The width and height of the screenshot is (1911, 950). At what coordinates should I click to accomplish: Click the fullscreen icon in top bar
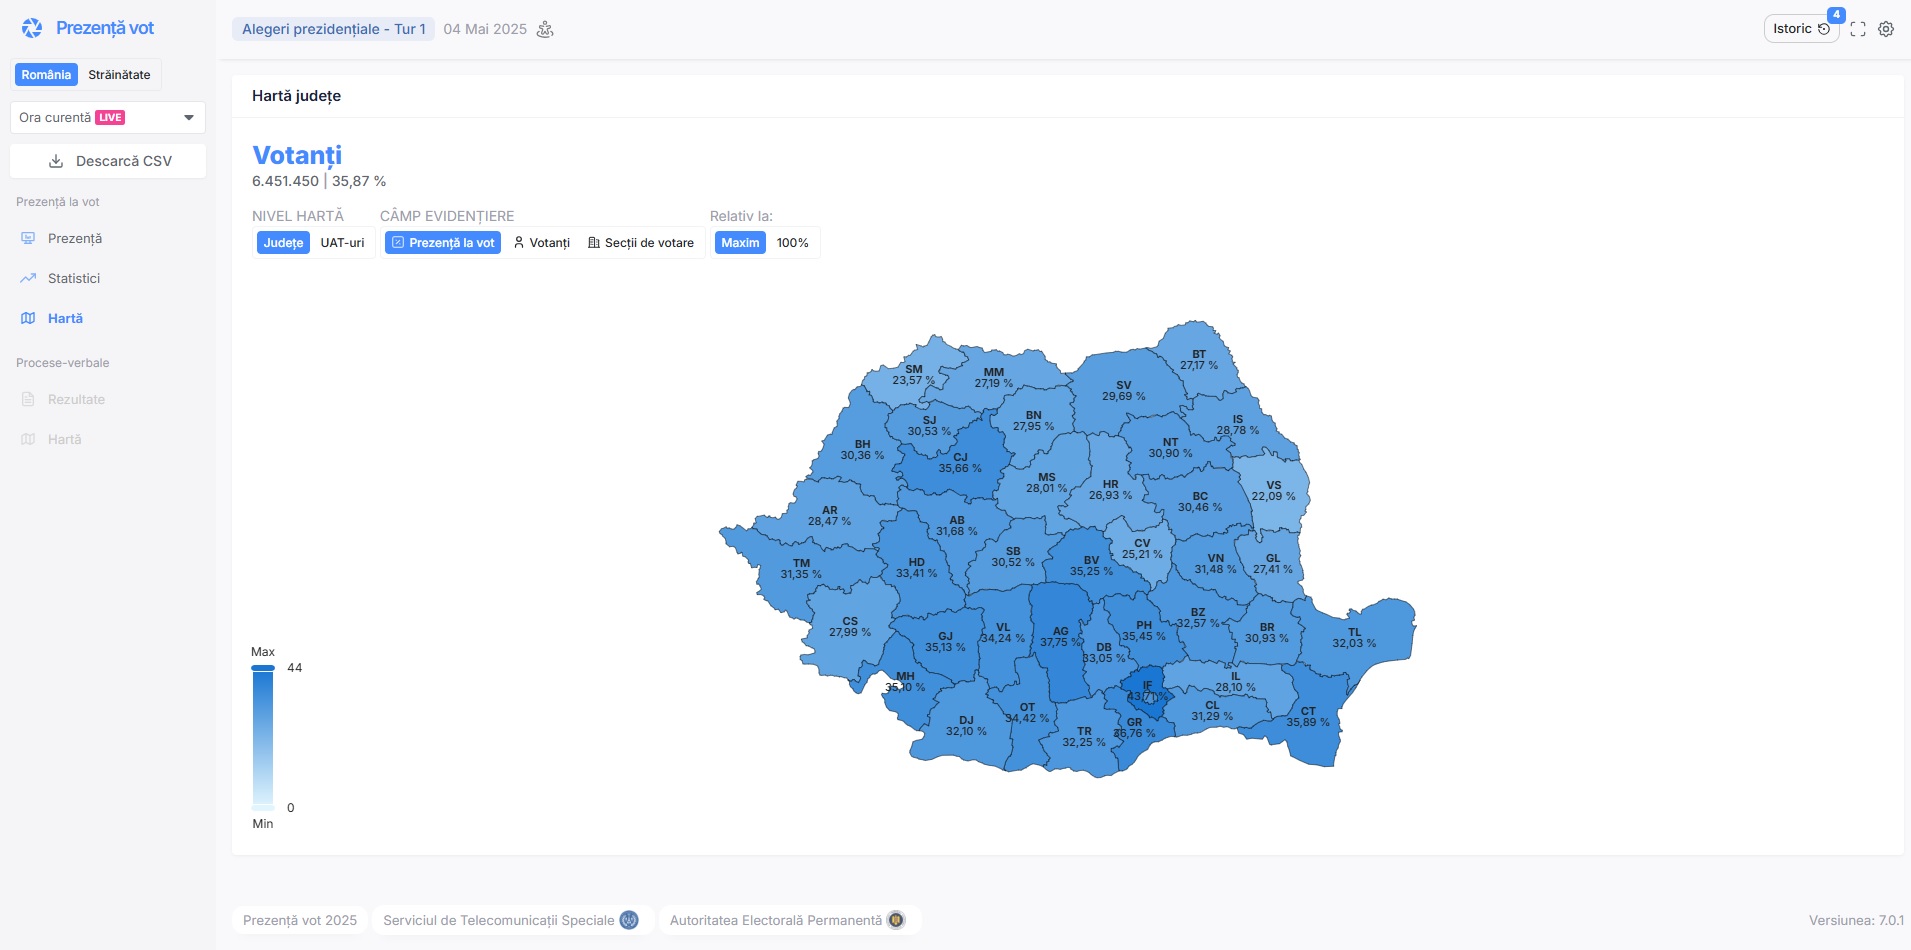(1858, 29)
